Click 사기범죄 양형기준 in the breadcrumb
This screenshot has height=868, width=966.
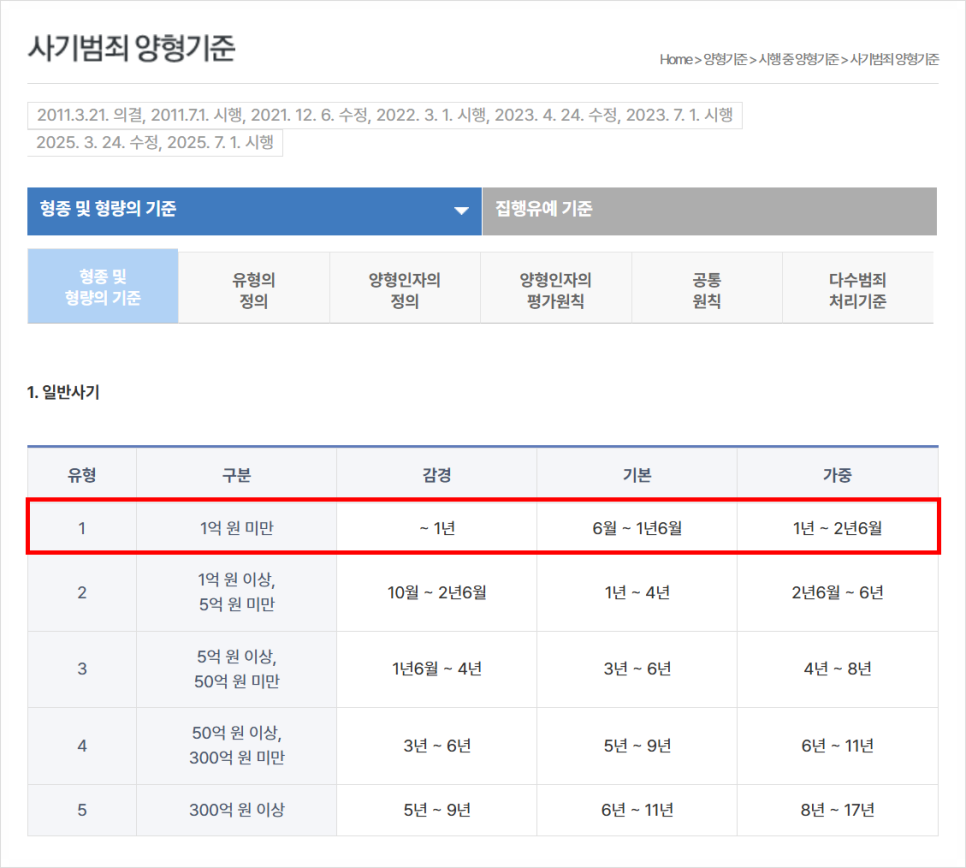point(894,60)
